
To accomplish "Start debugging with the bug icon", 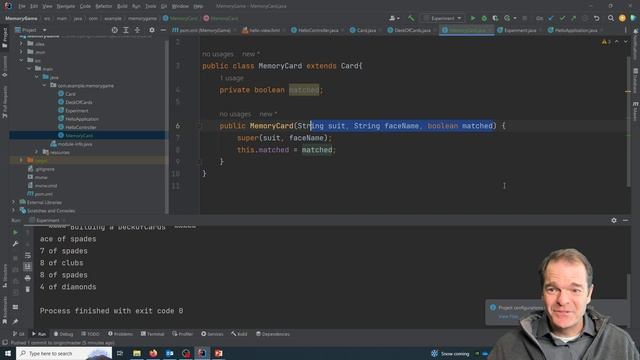I will pos(484,18).
